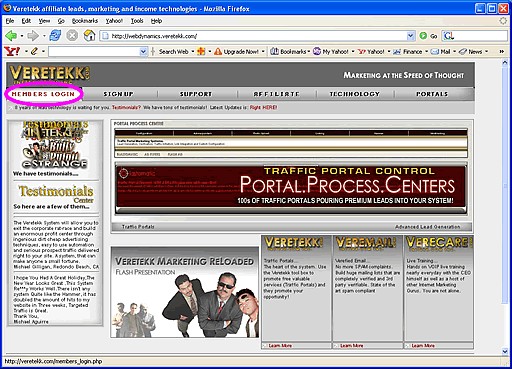512x369 pixels.
Task: Click the page vertical scrollbar track
Action: pos(505,207)
